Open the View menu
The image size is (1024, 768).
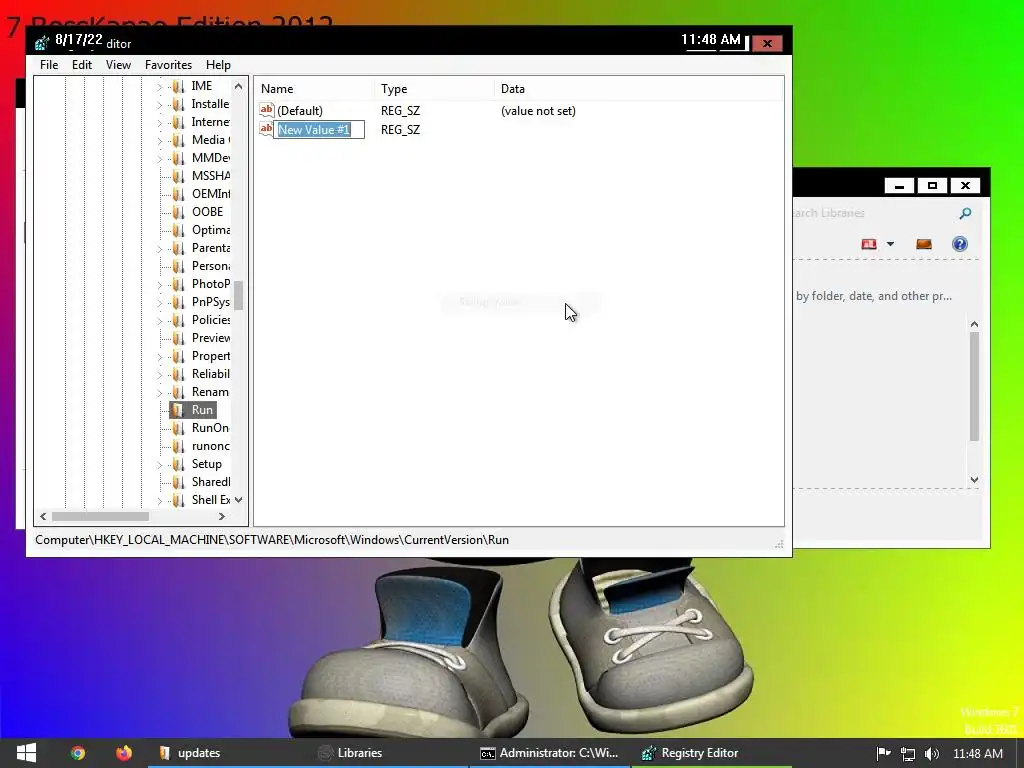point(118,65)
